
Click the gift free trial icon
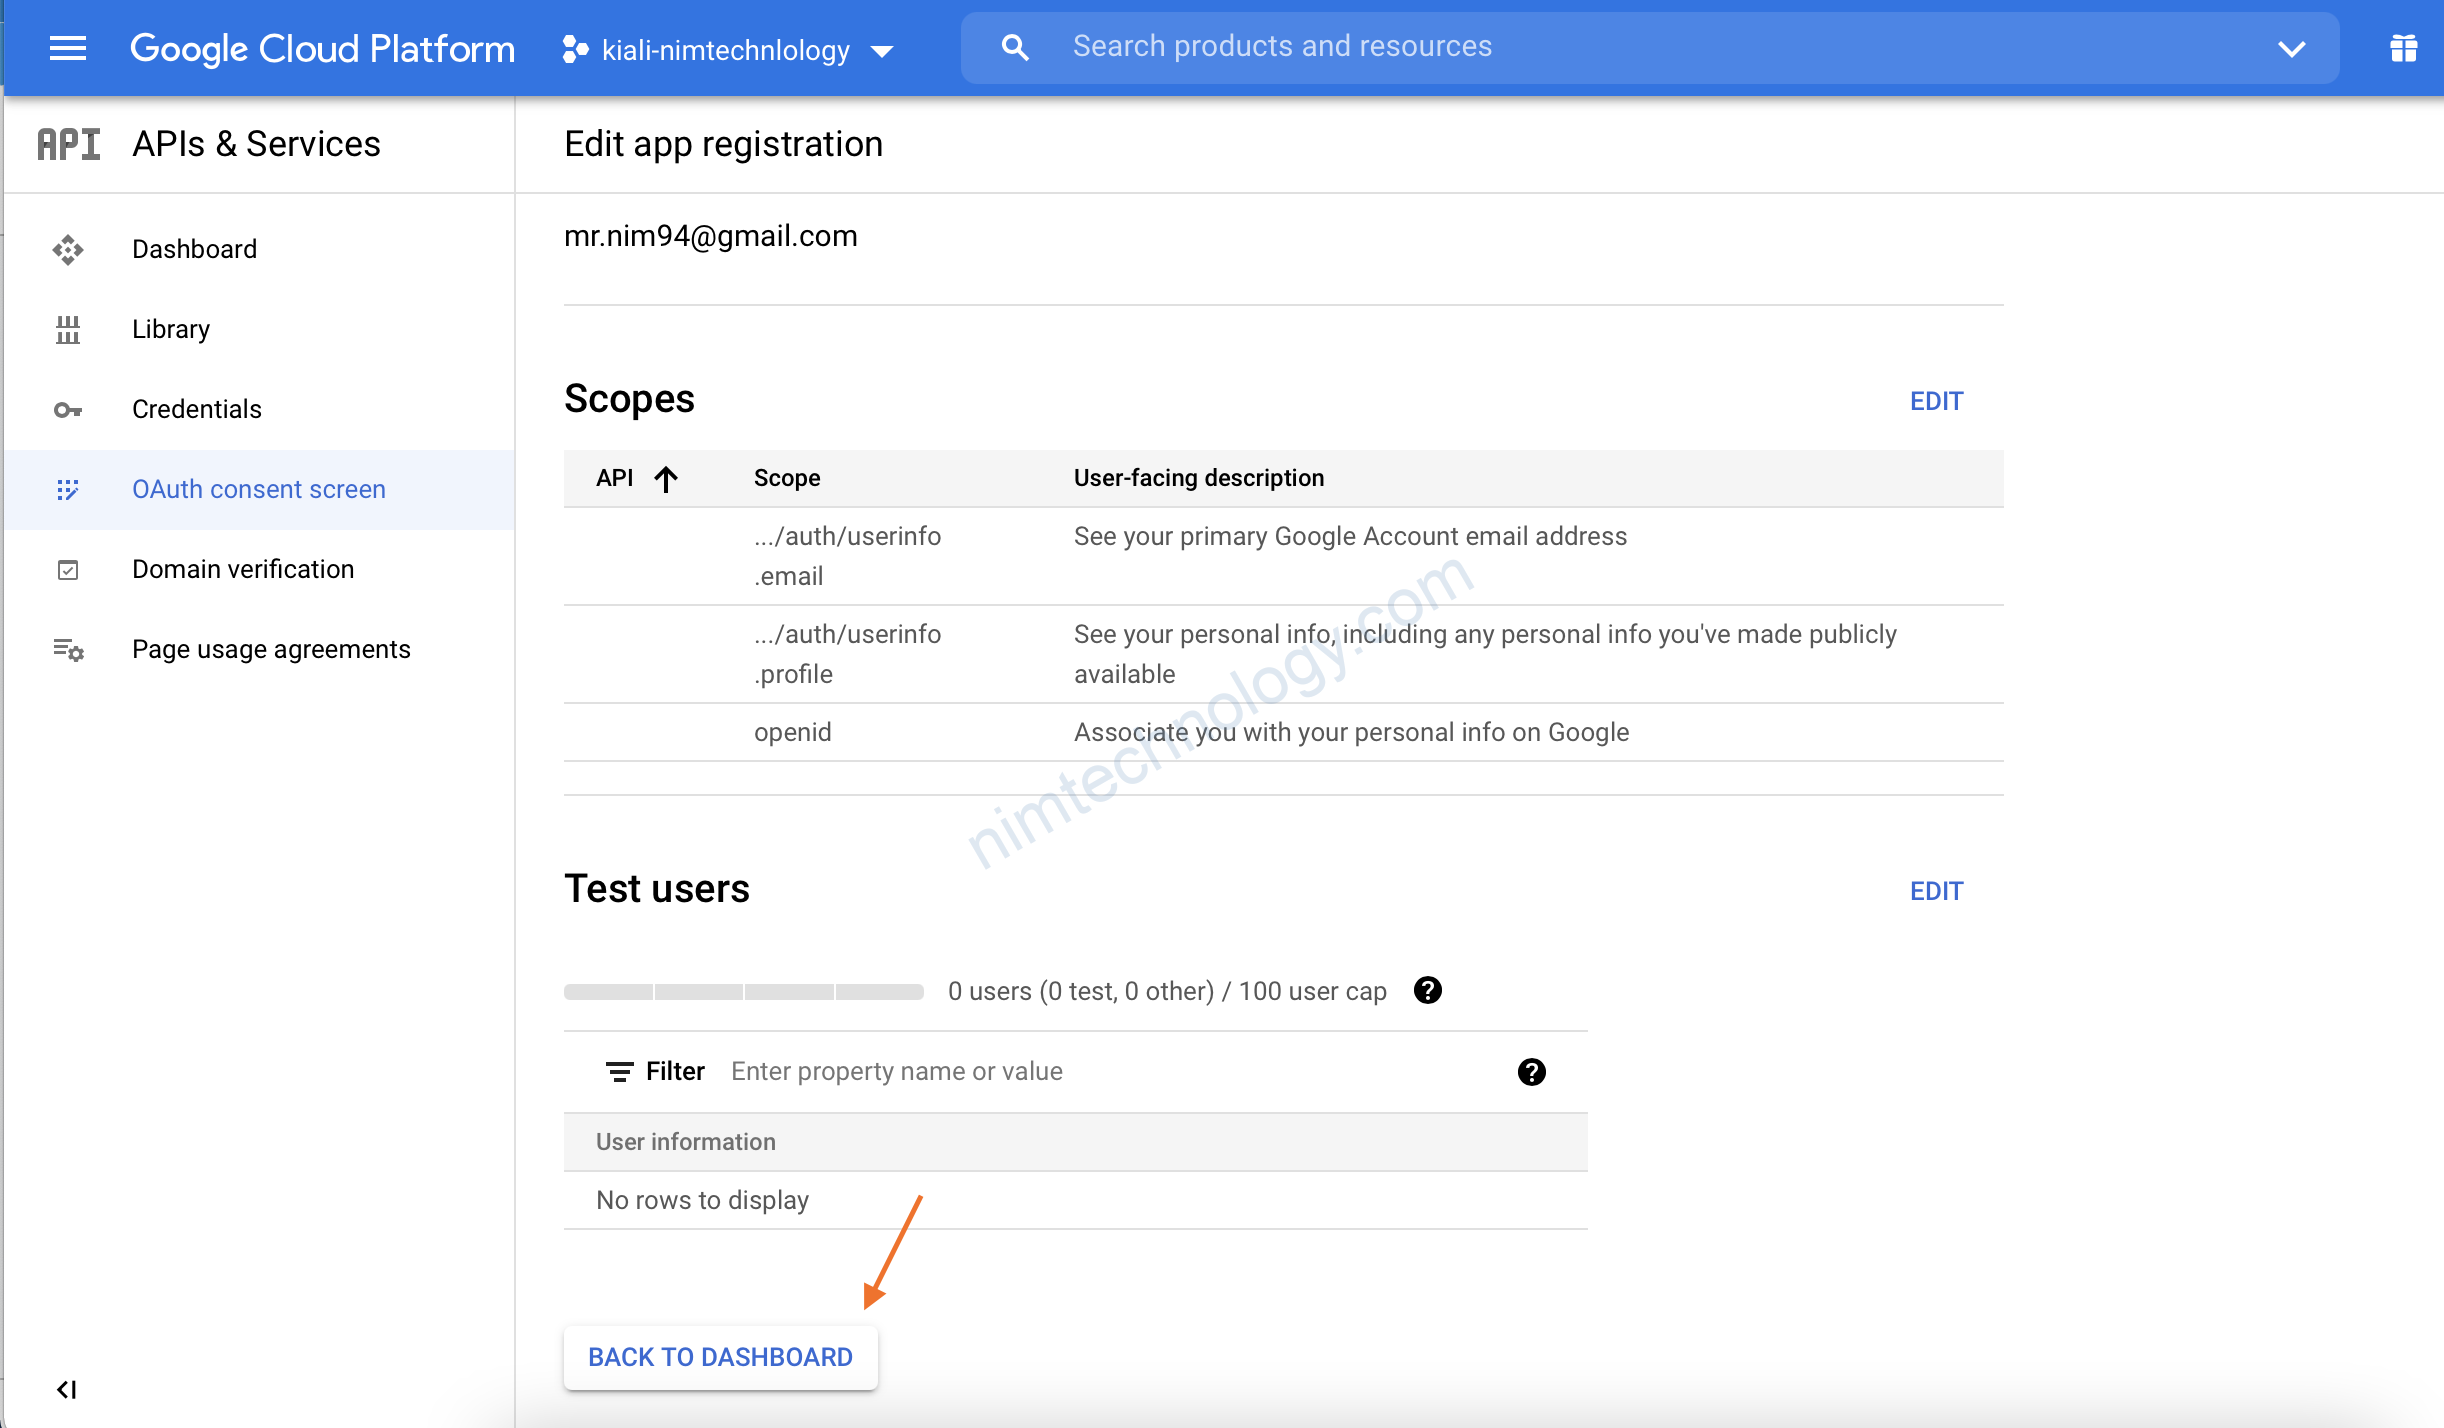click(x=2404, y=48)
